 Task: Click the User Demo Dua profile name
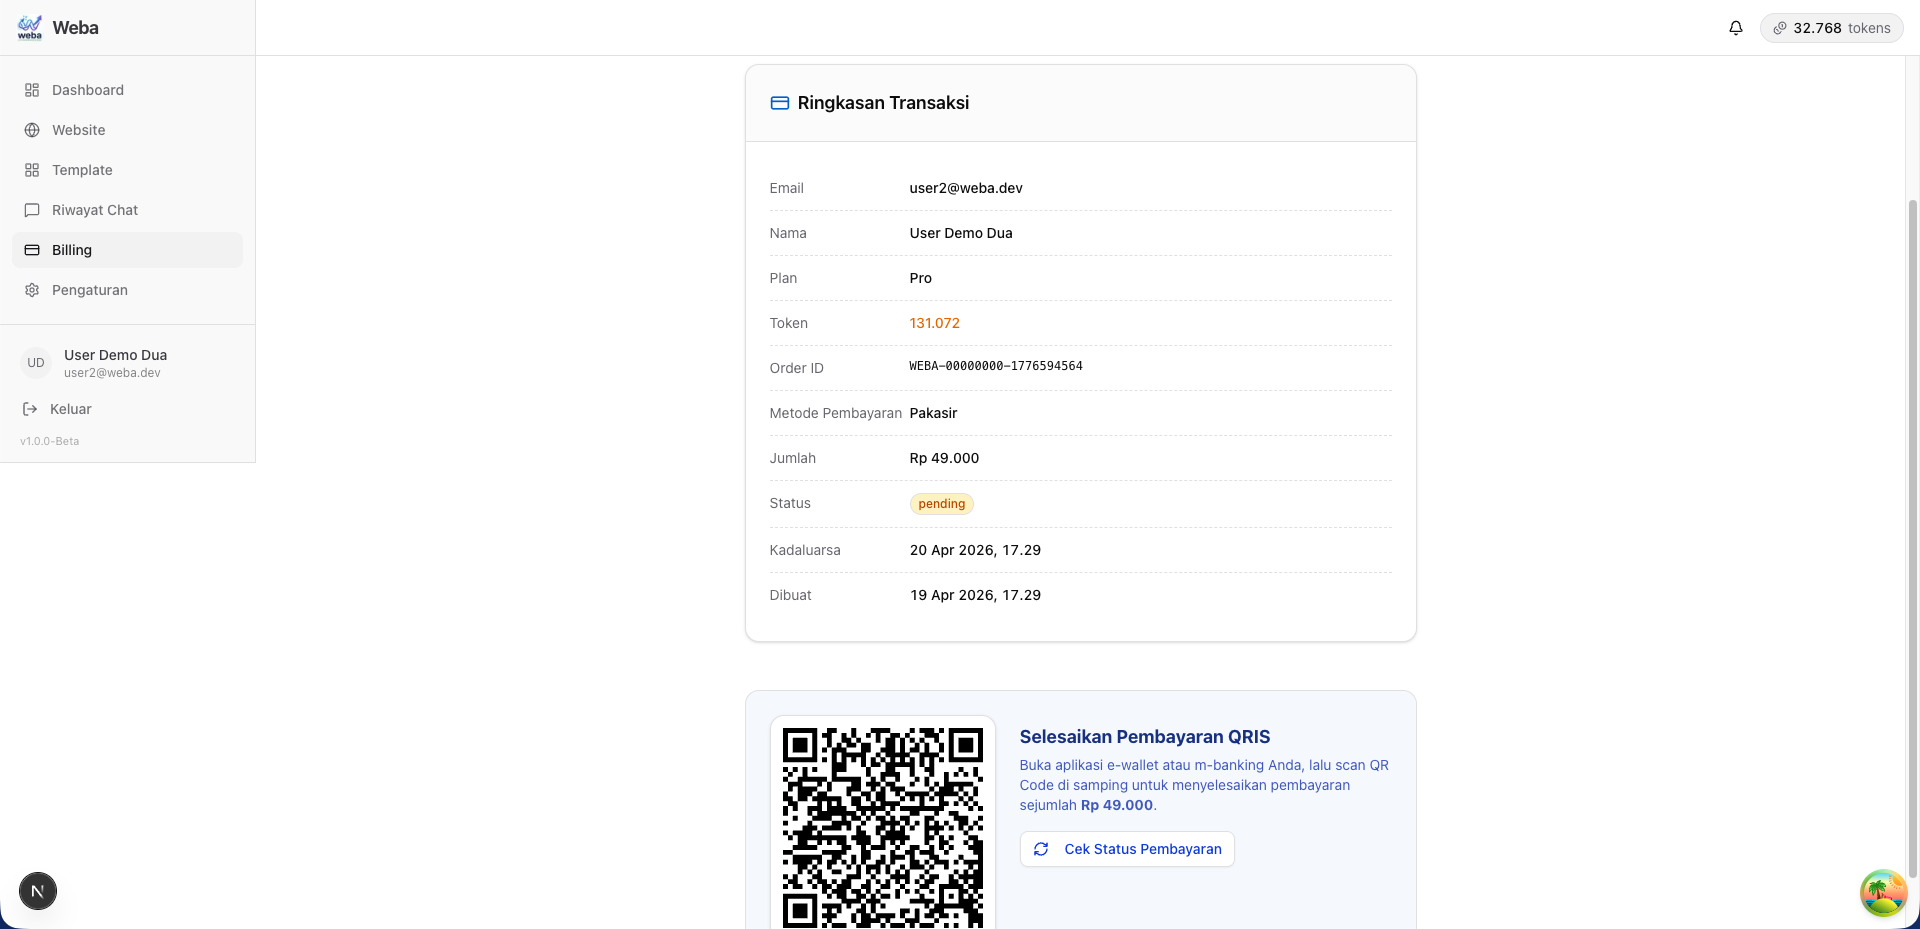tap(116, 355)
